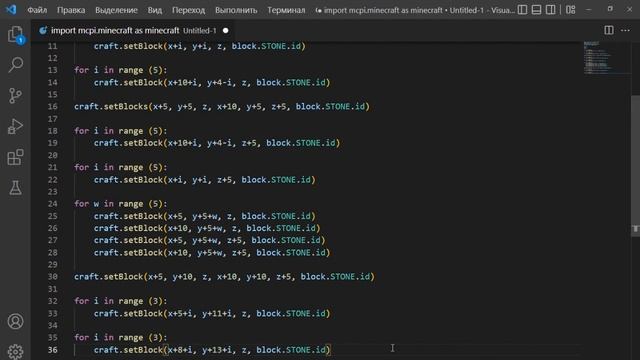Open Run and Debug view
Image resolution: width=640 pixels, height=360 pixels.
[16, 127]
